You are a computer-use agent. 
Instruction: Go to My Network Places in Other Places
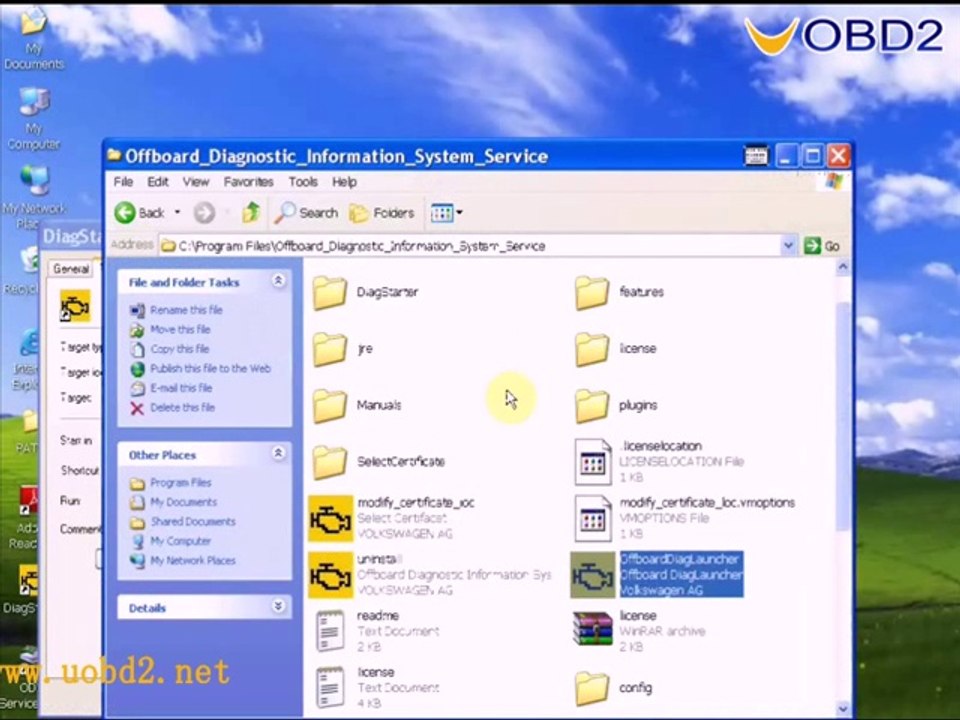[193, 561]
